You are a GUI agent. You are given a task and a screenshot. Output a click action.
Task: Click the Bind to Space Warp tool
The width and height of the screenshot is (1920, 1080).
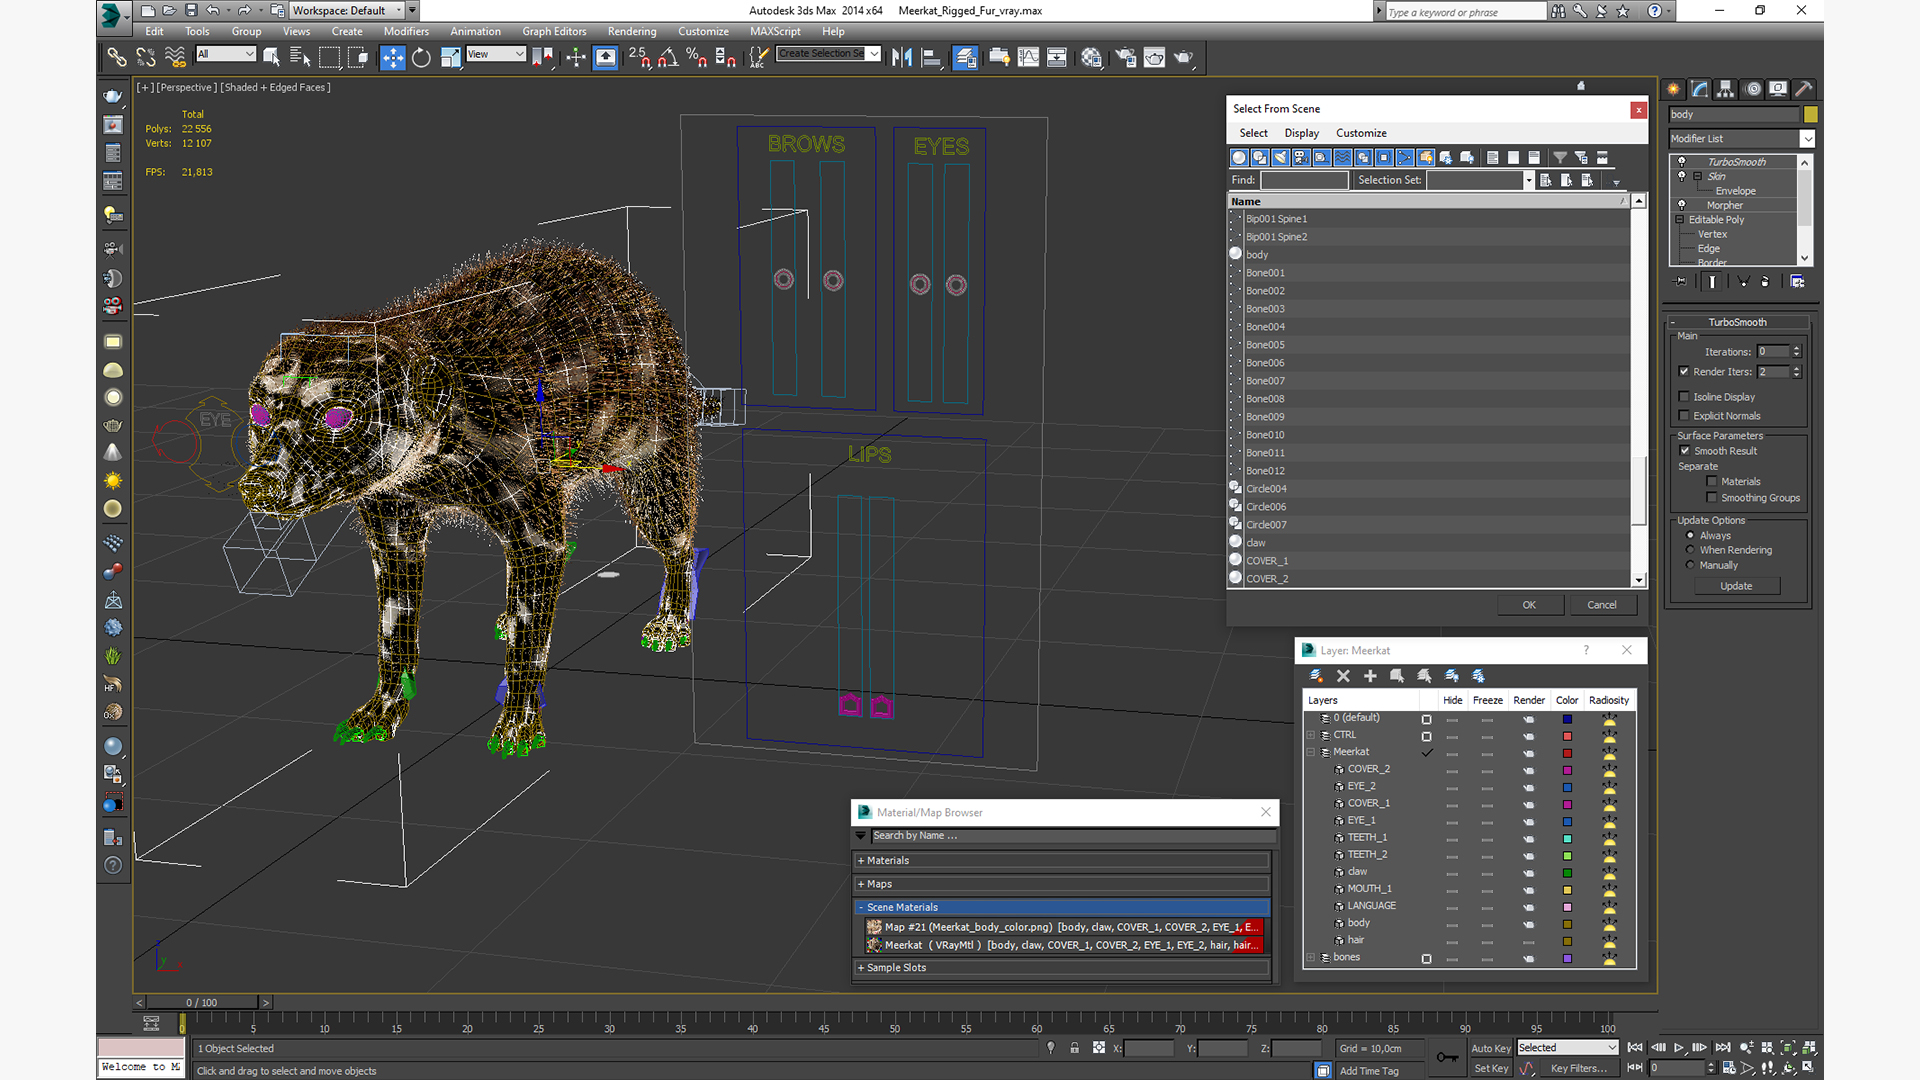click(175, 57)
